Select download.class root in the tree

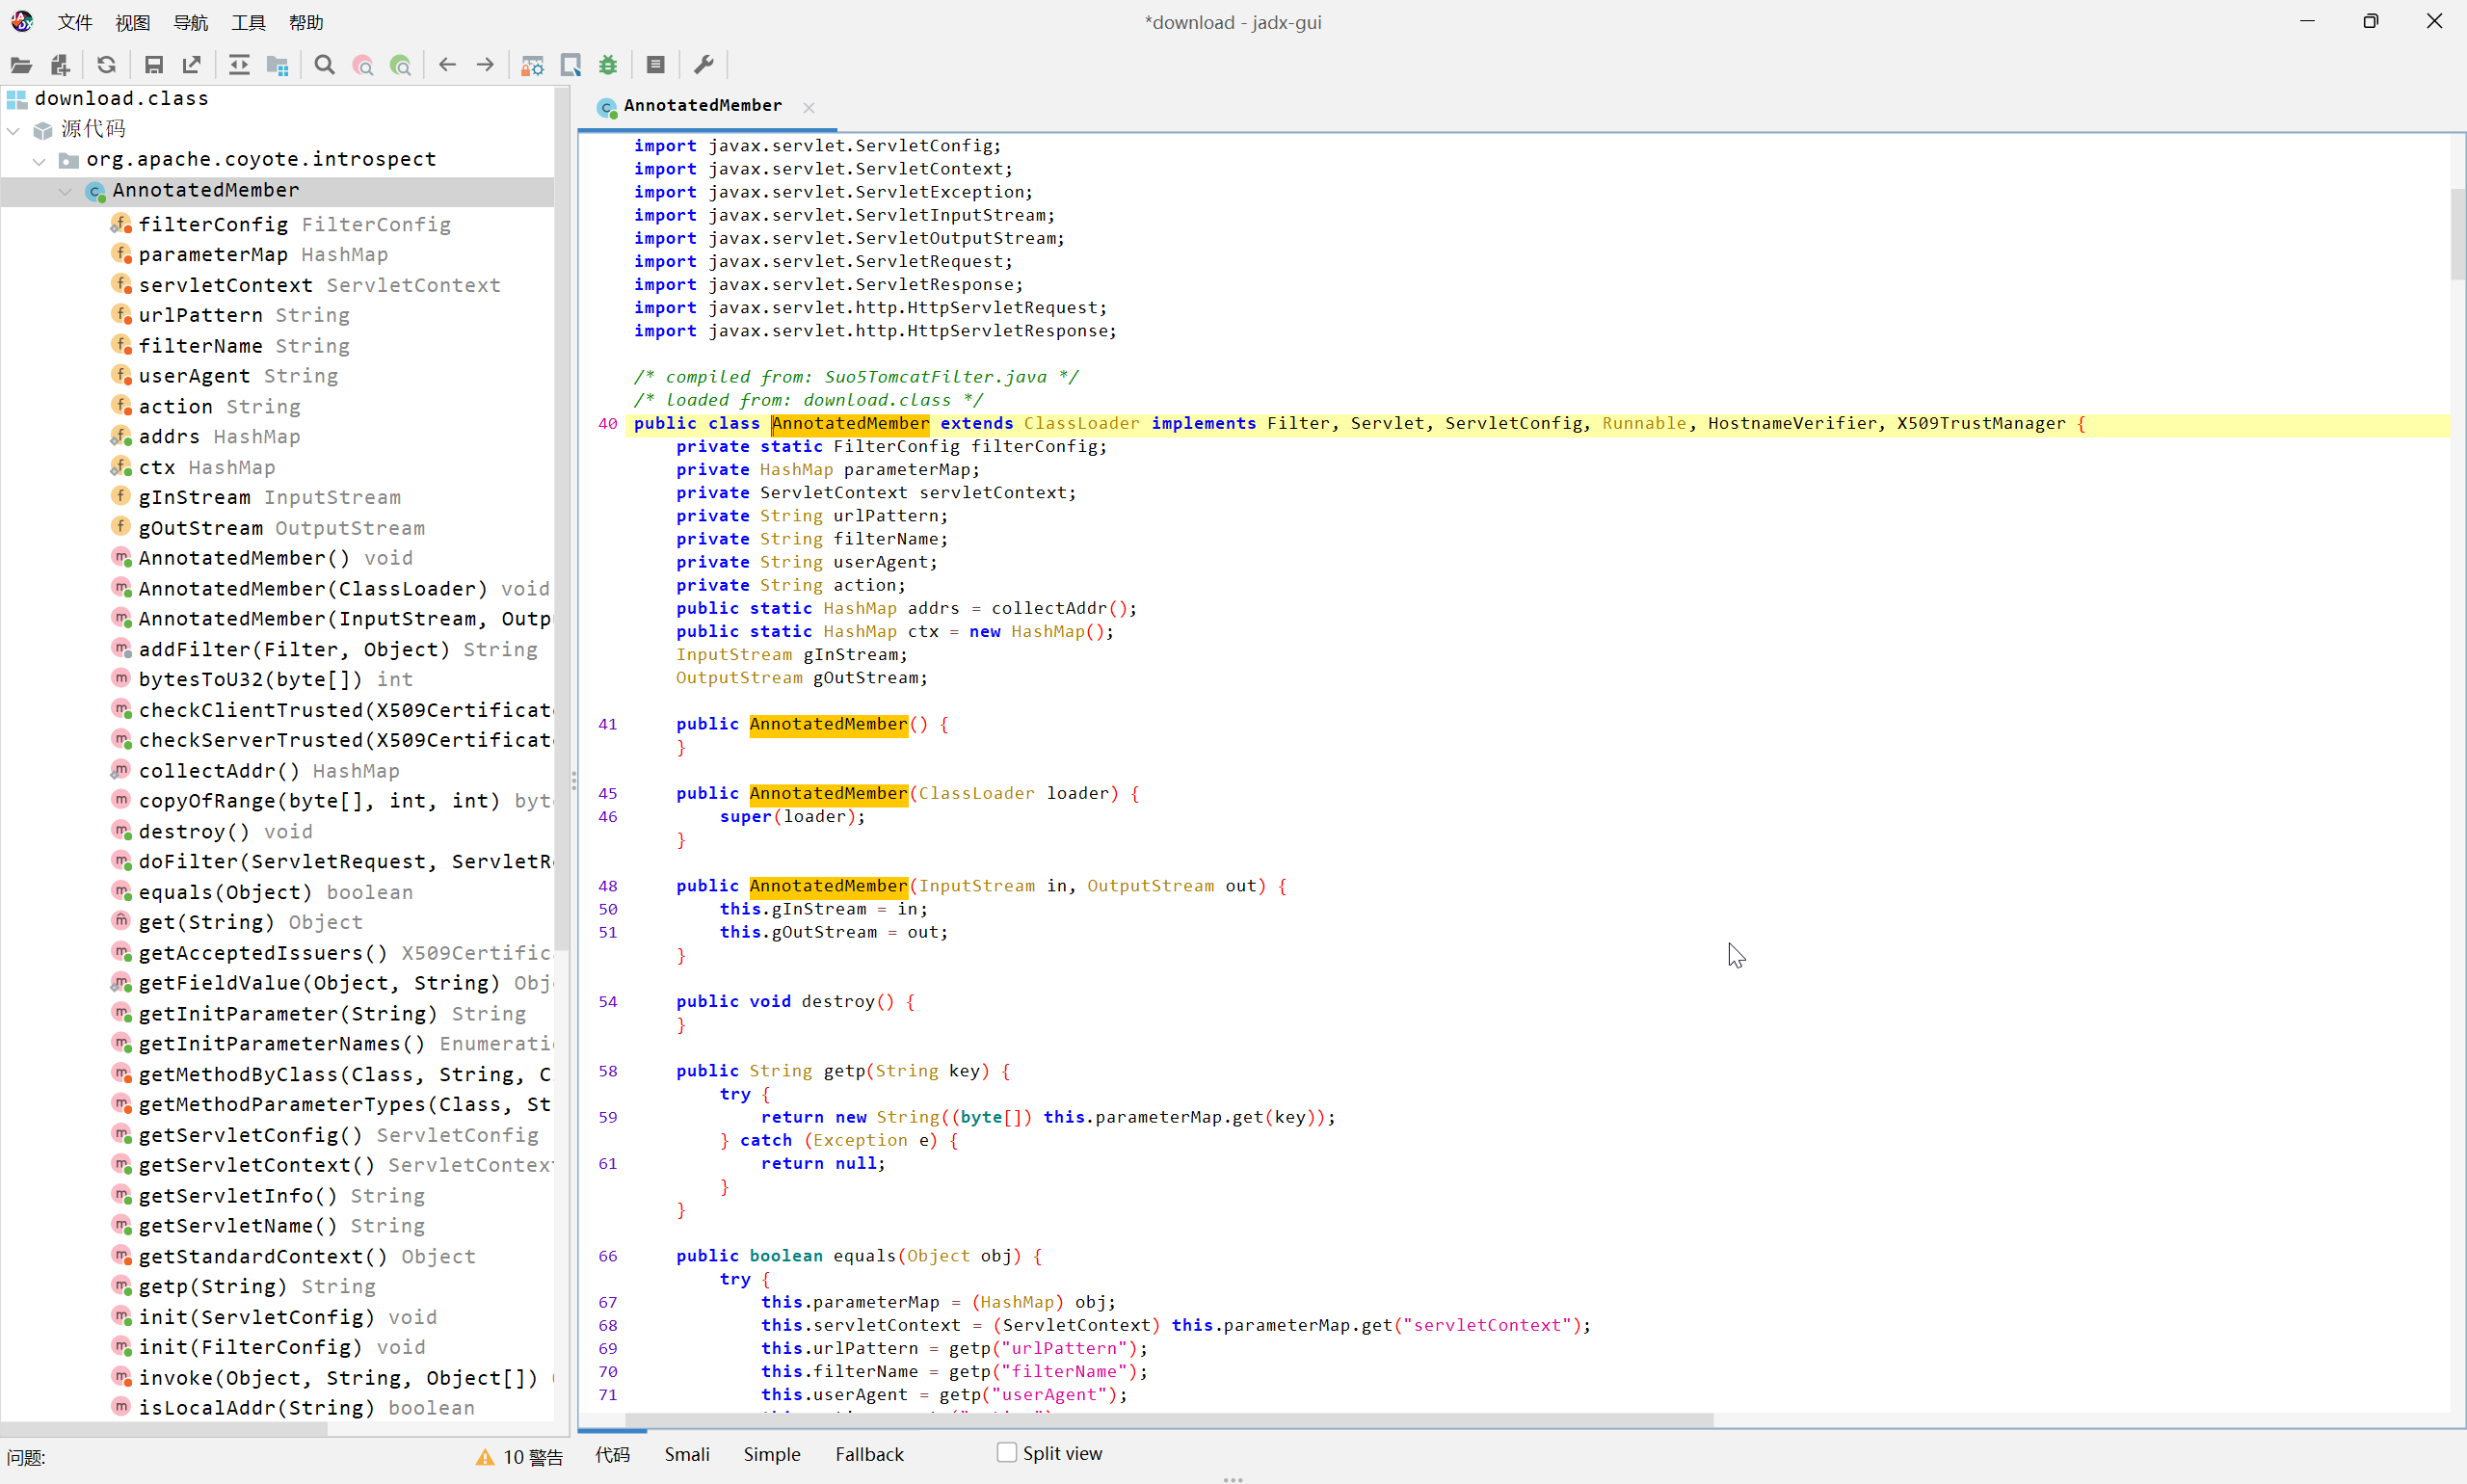[121, 98]
